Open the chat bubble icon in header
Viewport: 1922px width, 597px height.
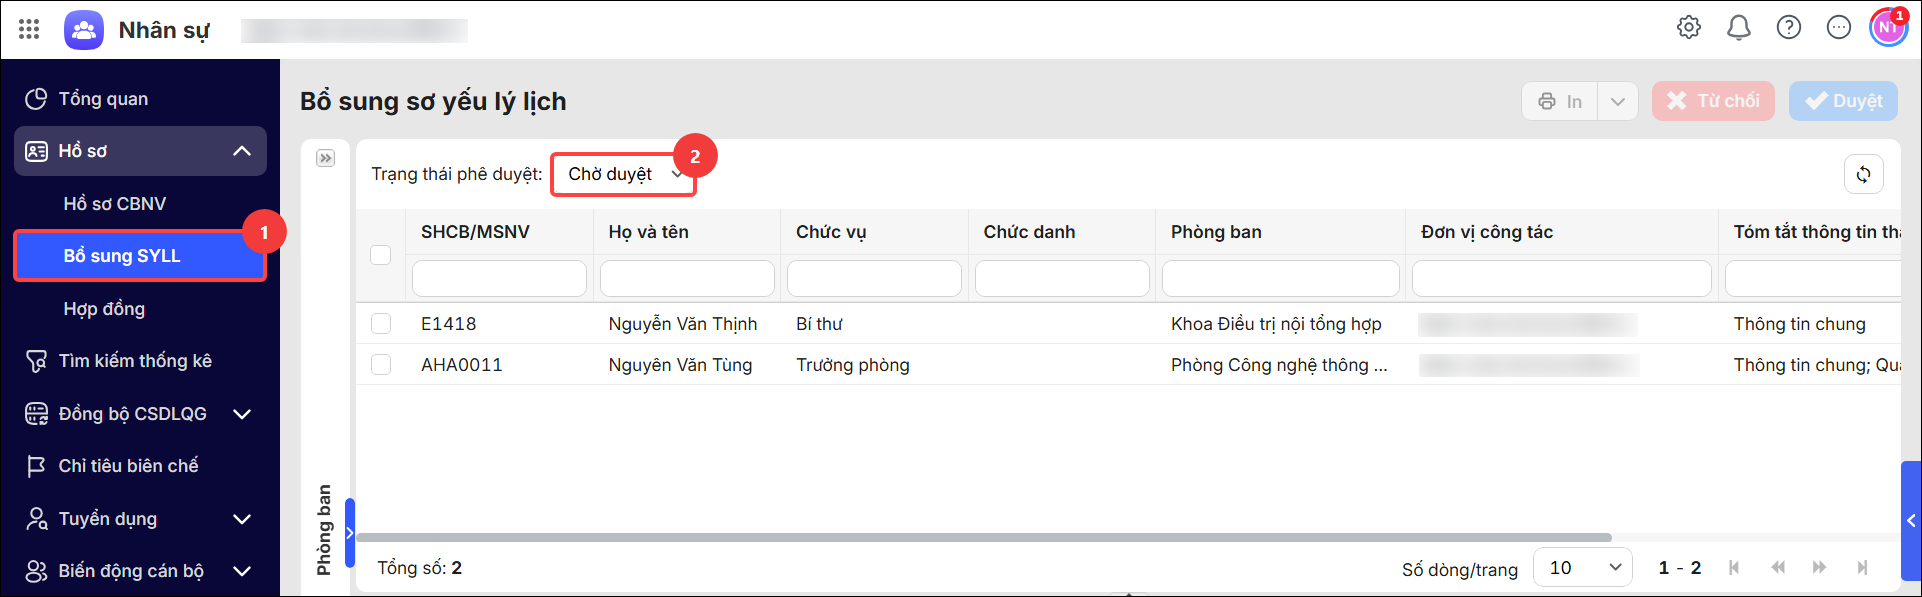point(1839,28)
